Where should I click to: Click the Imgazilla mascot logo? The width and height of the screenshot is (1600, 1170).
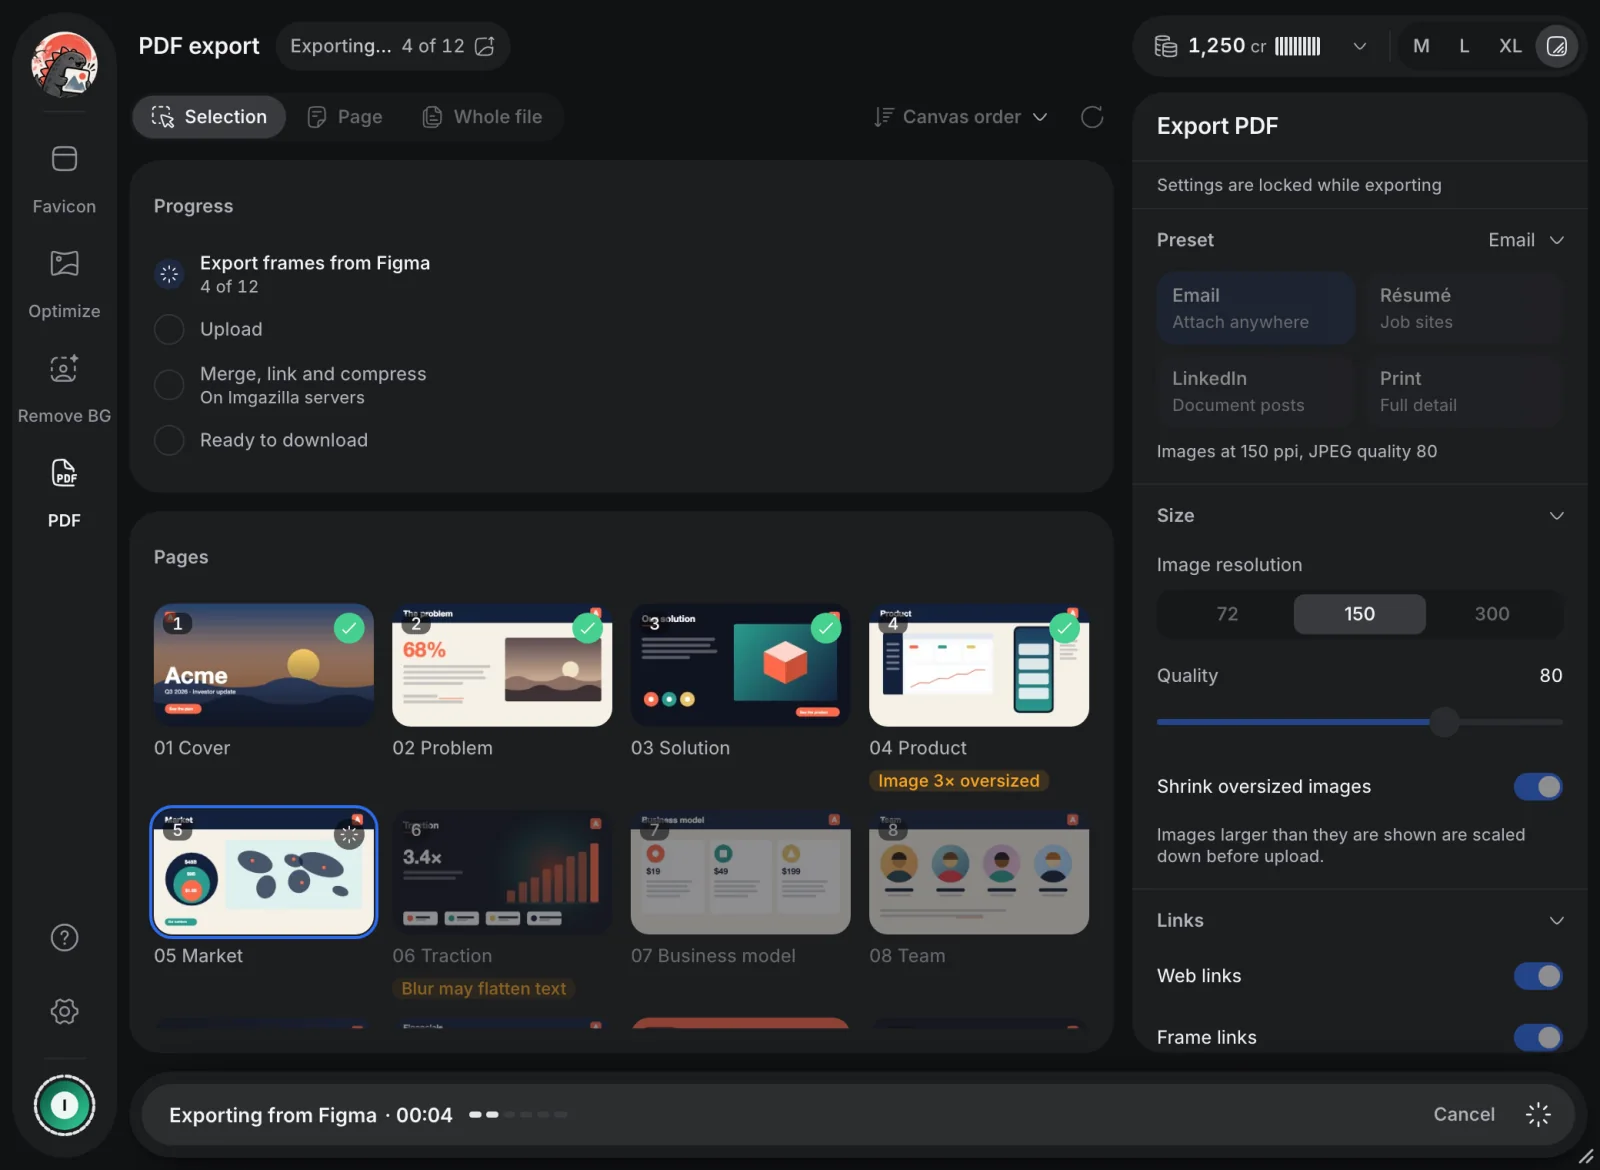pos(64,65)
